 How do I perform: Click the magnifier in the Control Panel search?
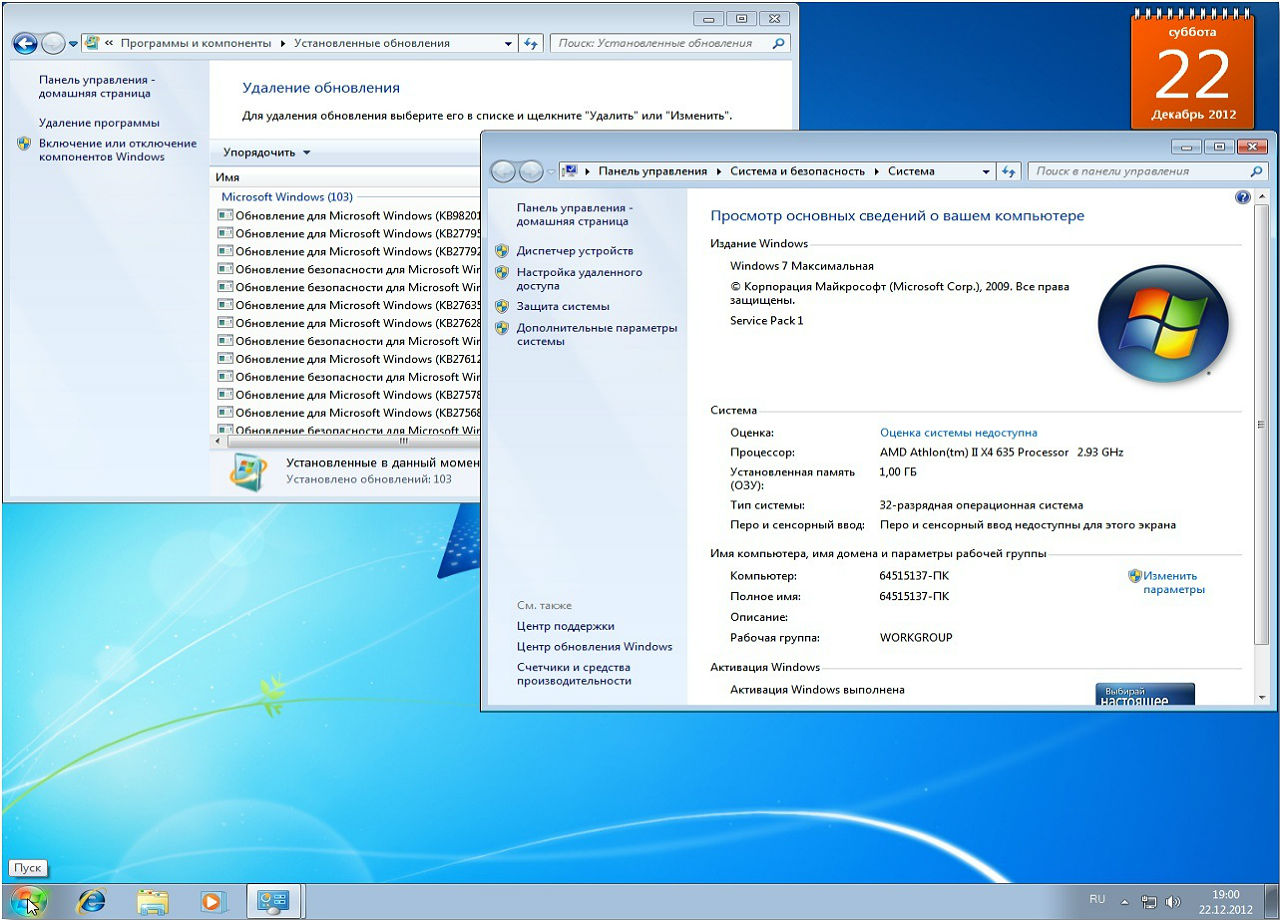1257,171
